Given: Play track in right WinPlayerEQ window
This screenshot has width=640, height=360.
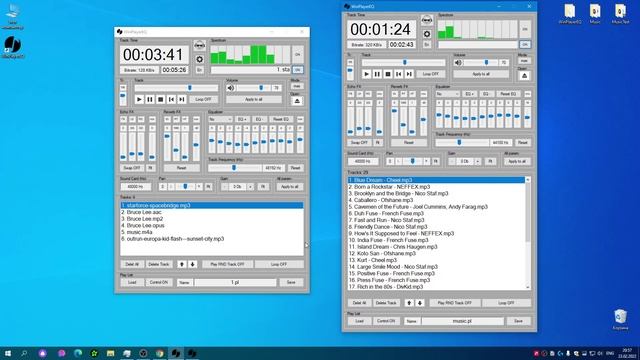Looking at the screenshot, I should tap(367, 74).
